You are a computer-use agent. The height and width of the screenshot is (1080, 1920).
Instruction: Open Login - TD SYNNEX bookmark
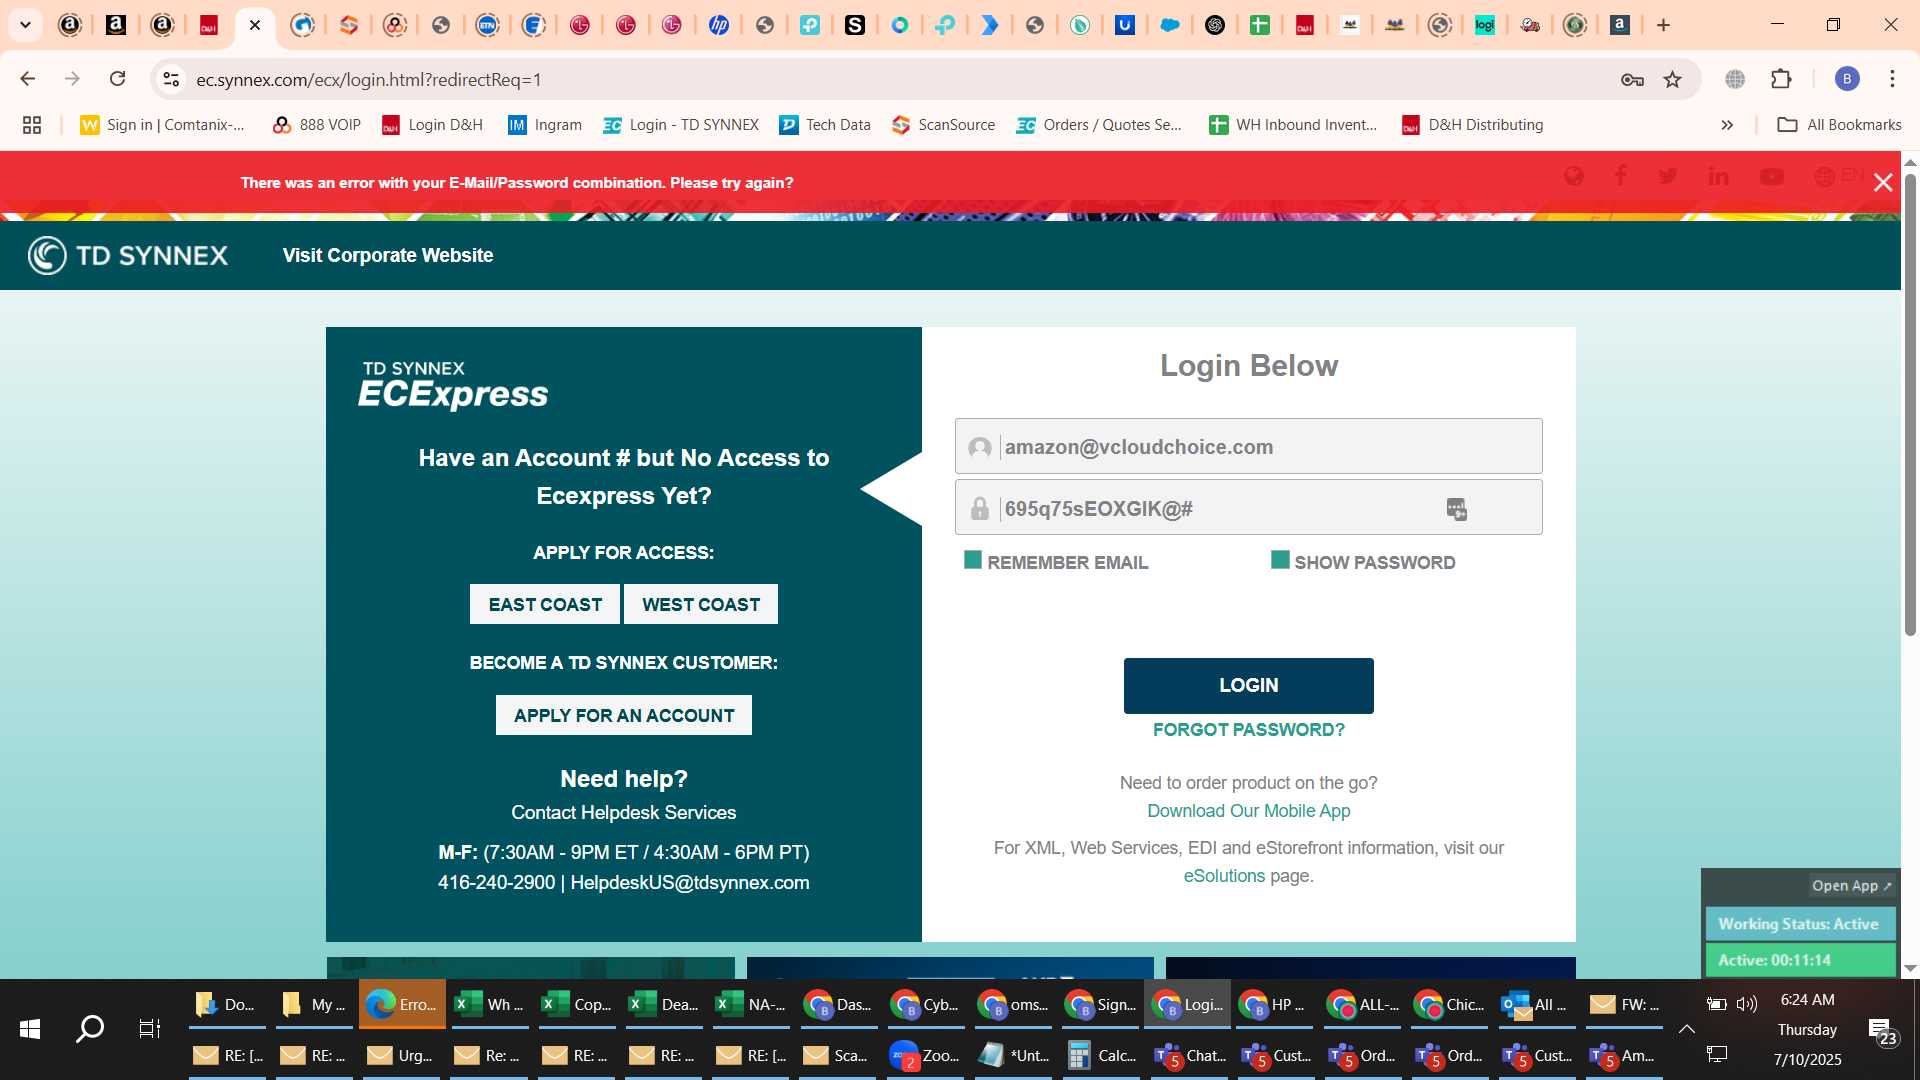tap(681, 125)
